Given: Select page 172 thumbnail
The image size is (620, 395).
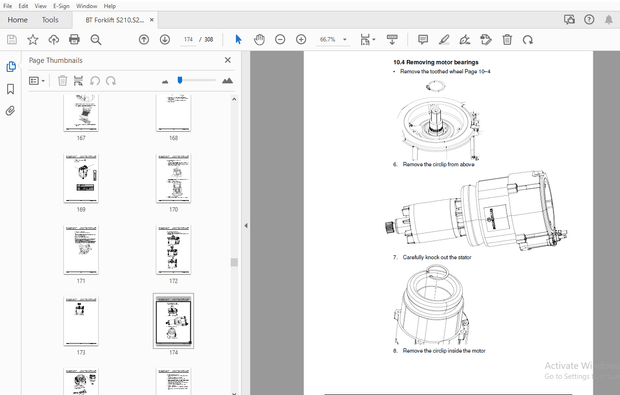Looking at the screenshot, I should tap(174, 250).
